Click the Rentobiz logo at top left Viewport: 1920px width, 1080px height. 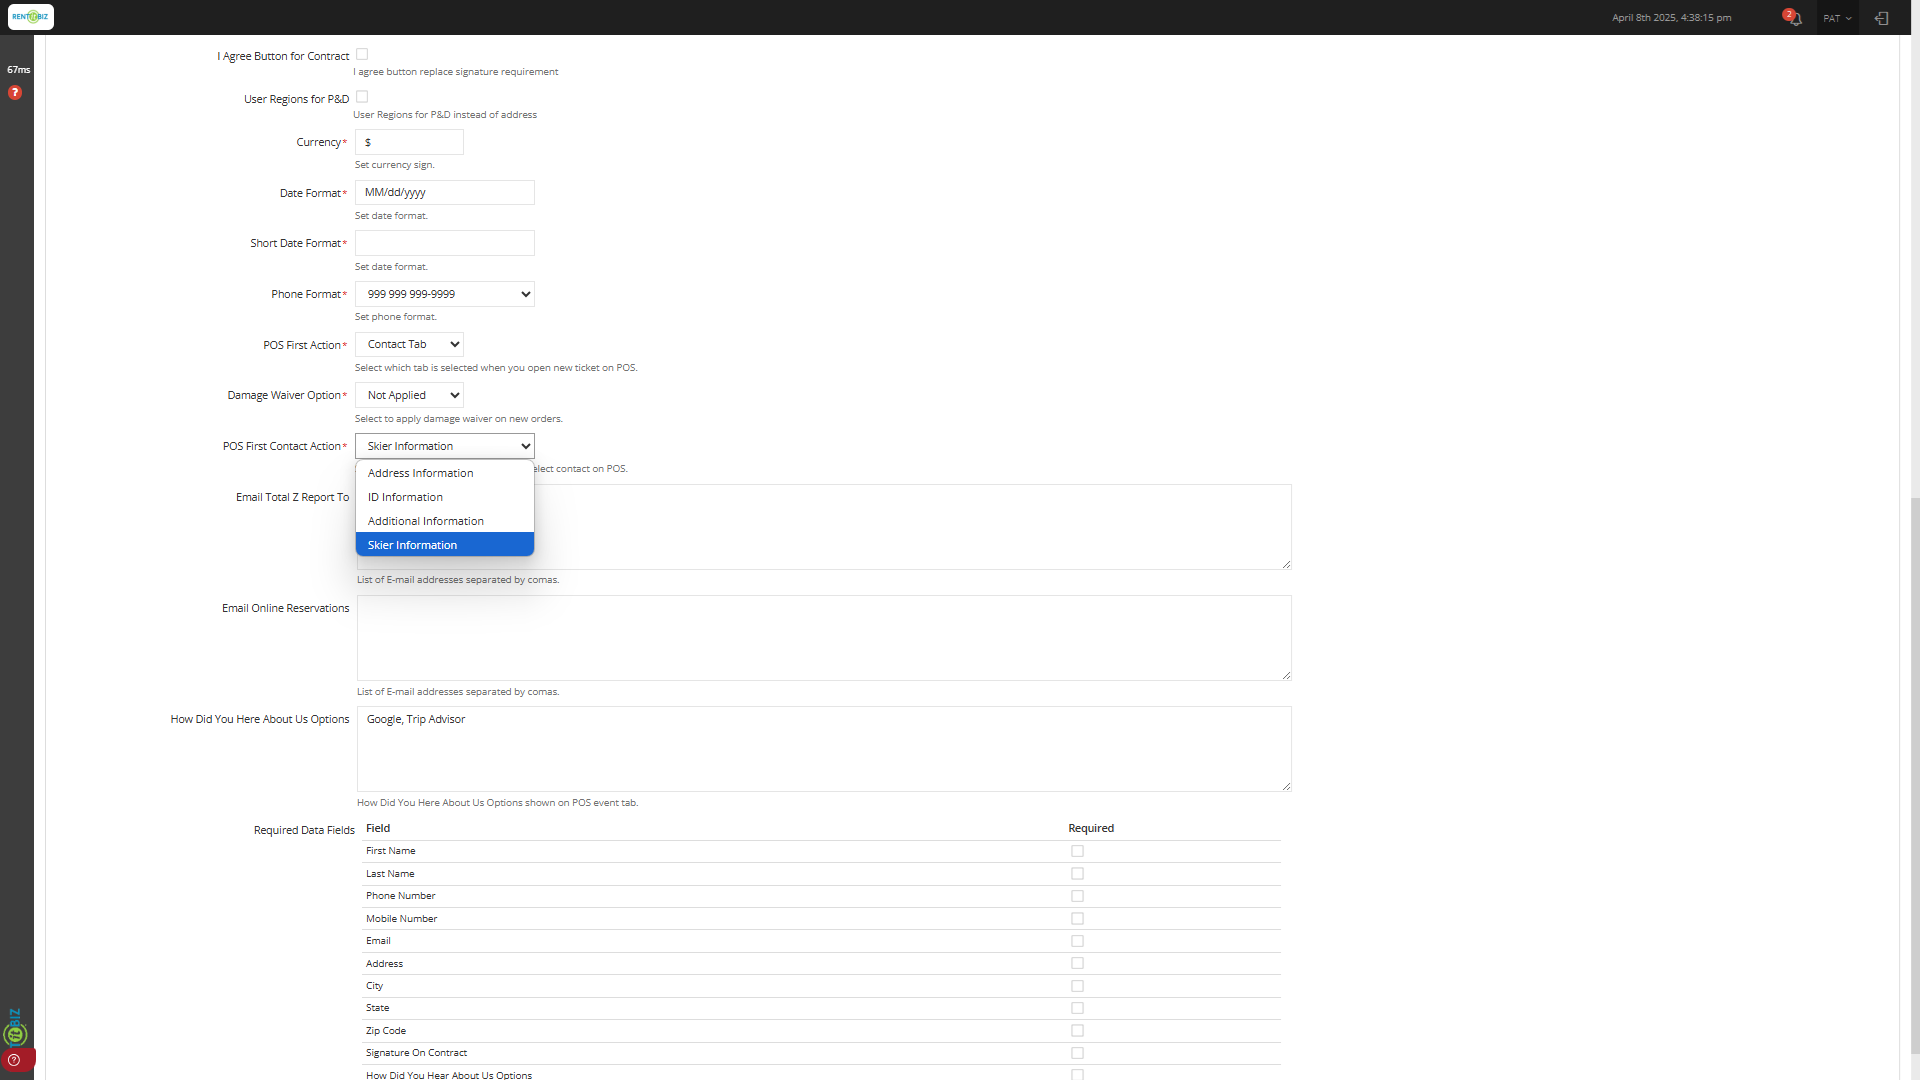[x=31, y=17]
